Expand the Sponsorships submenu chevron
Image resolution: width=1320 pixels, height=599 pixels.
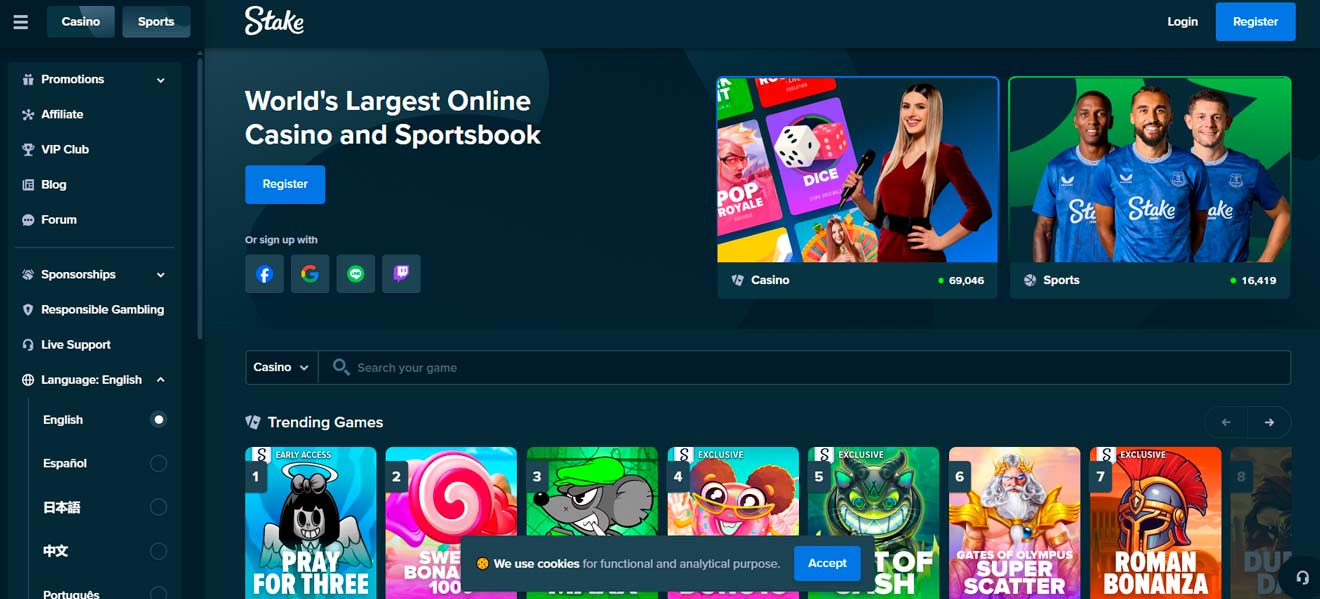click(160, 275)
